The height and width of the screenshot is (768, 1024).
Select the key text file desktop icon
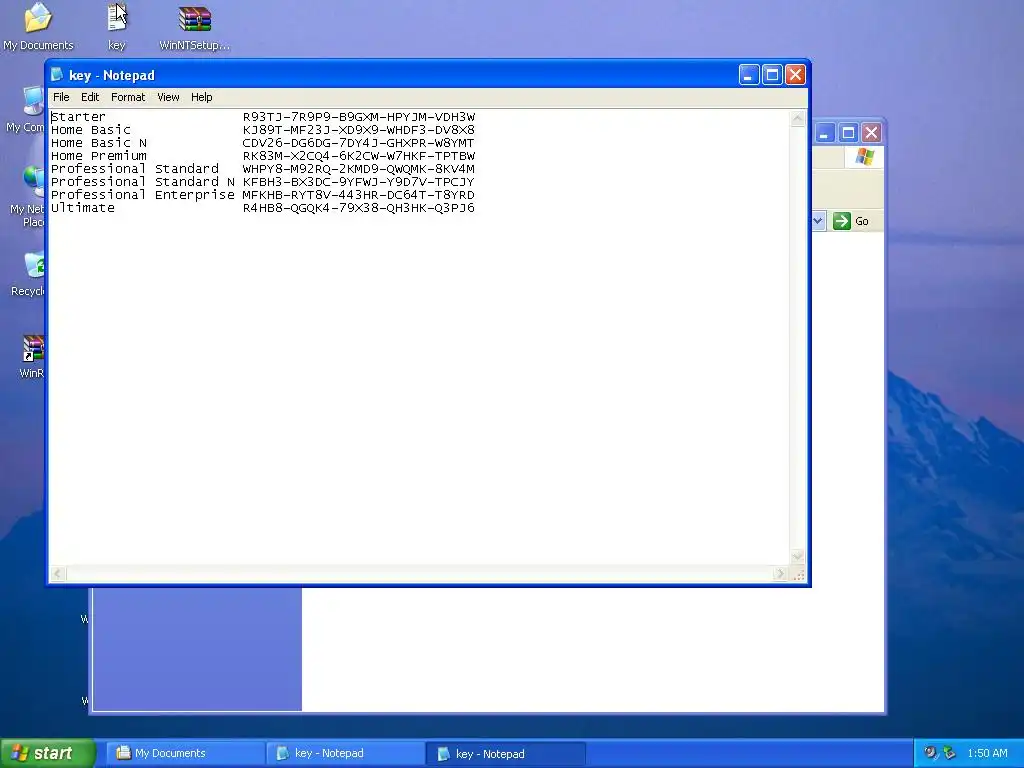[117, 26]
